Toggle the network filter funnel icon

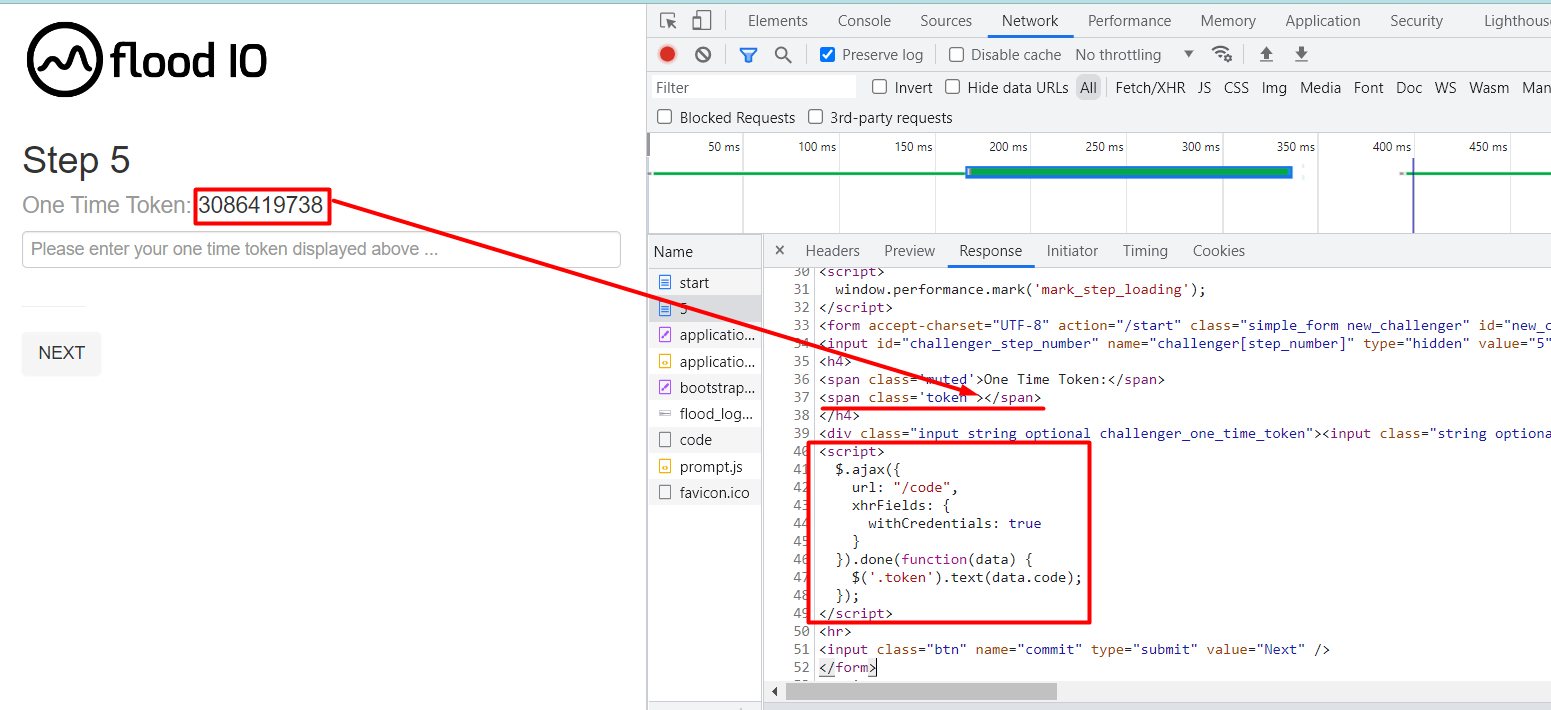748,54
